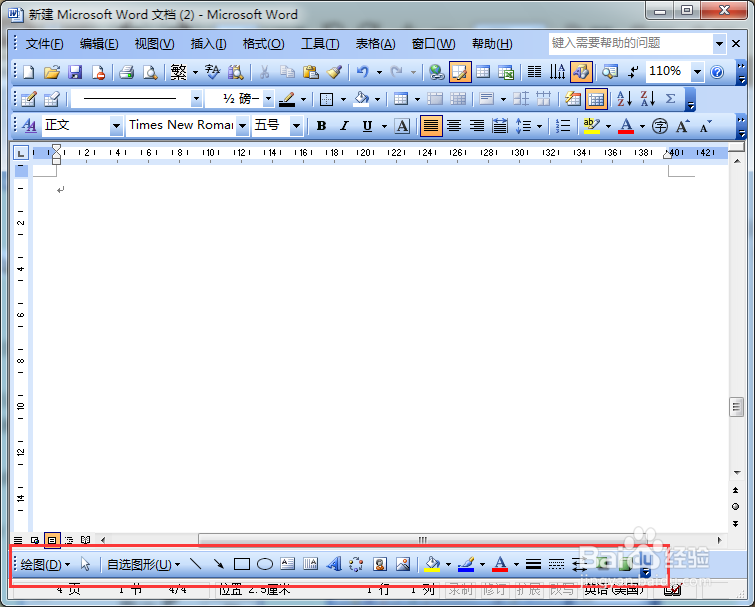Toggle center alignment

(x=454, y=126)
